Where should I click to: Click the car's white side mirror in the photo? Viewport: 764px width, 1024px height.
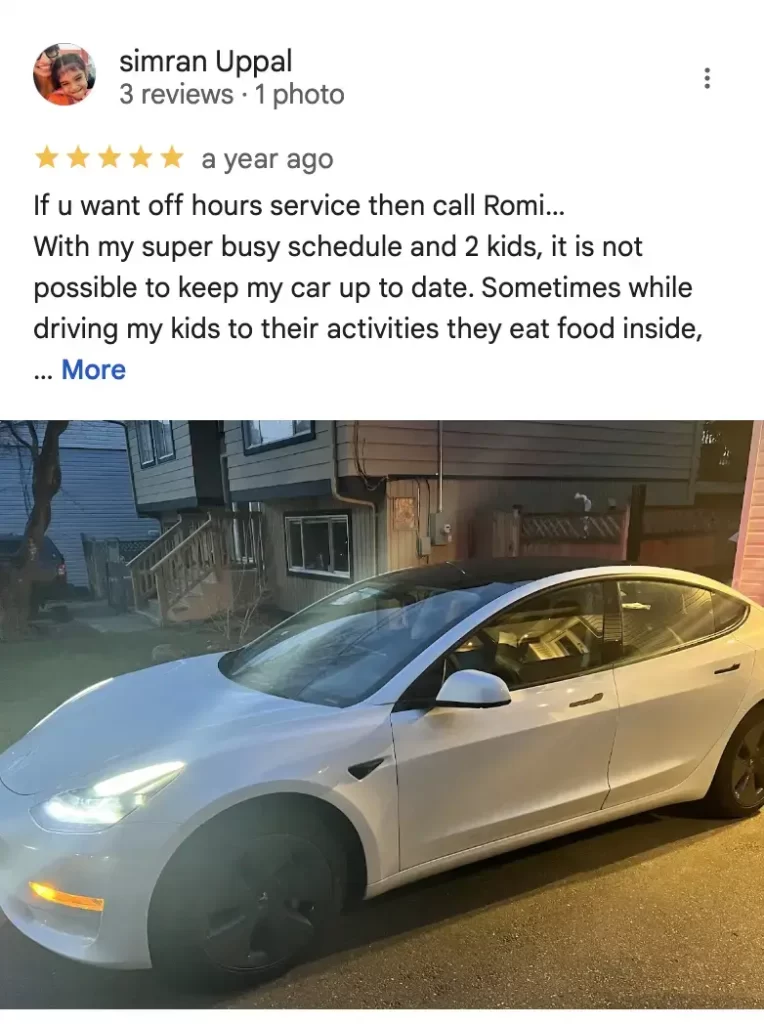pos(473,688)
